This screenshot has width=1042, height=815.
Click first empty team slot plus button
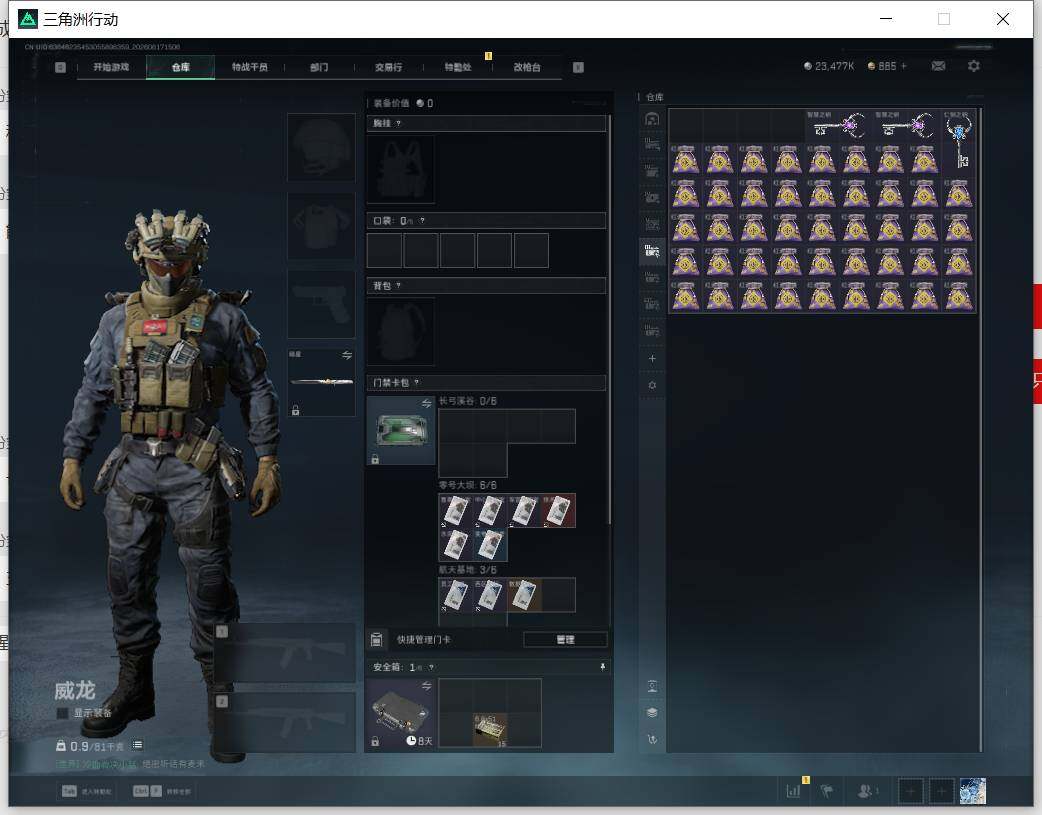(911, 791)
